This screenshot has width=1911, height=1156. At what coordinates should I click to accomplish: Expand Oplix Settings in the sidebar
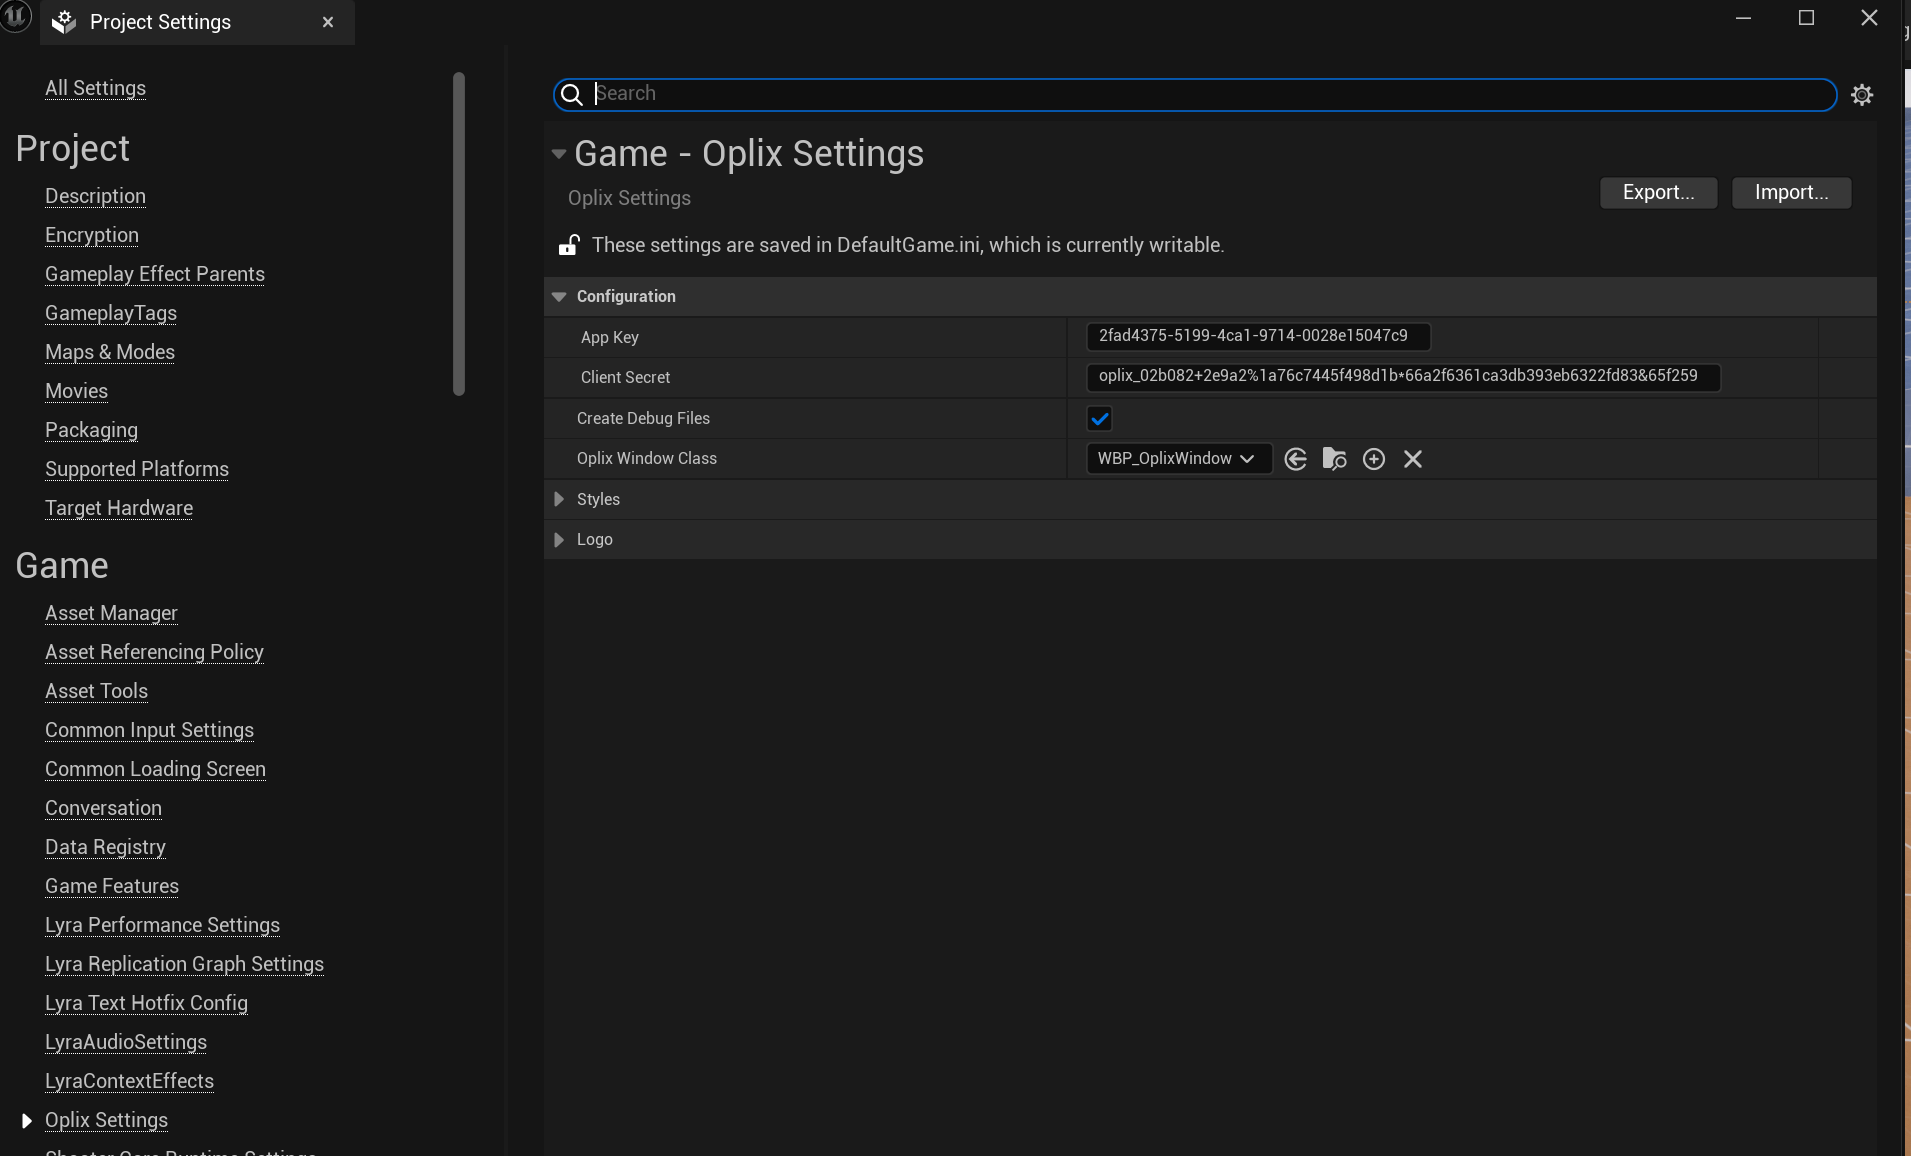(x=25, y=1120)
